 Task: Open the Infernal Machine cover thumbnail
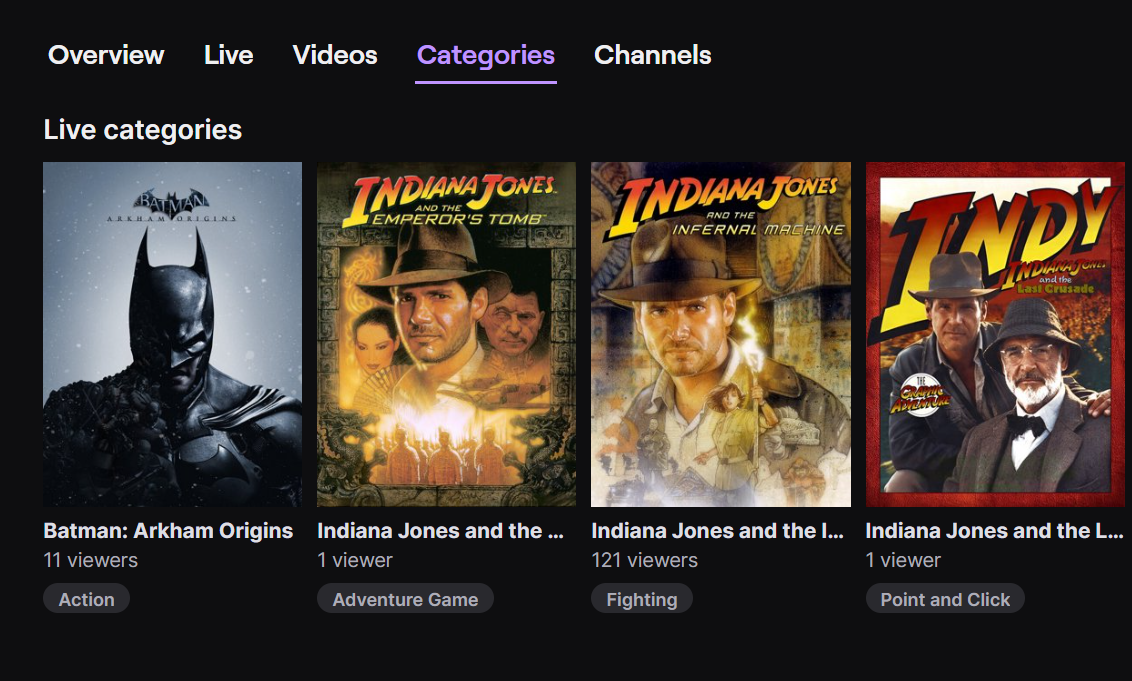[x=720, y=334]
